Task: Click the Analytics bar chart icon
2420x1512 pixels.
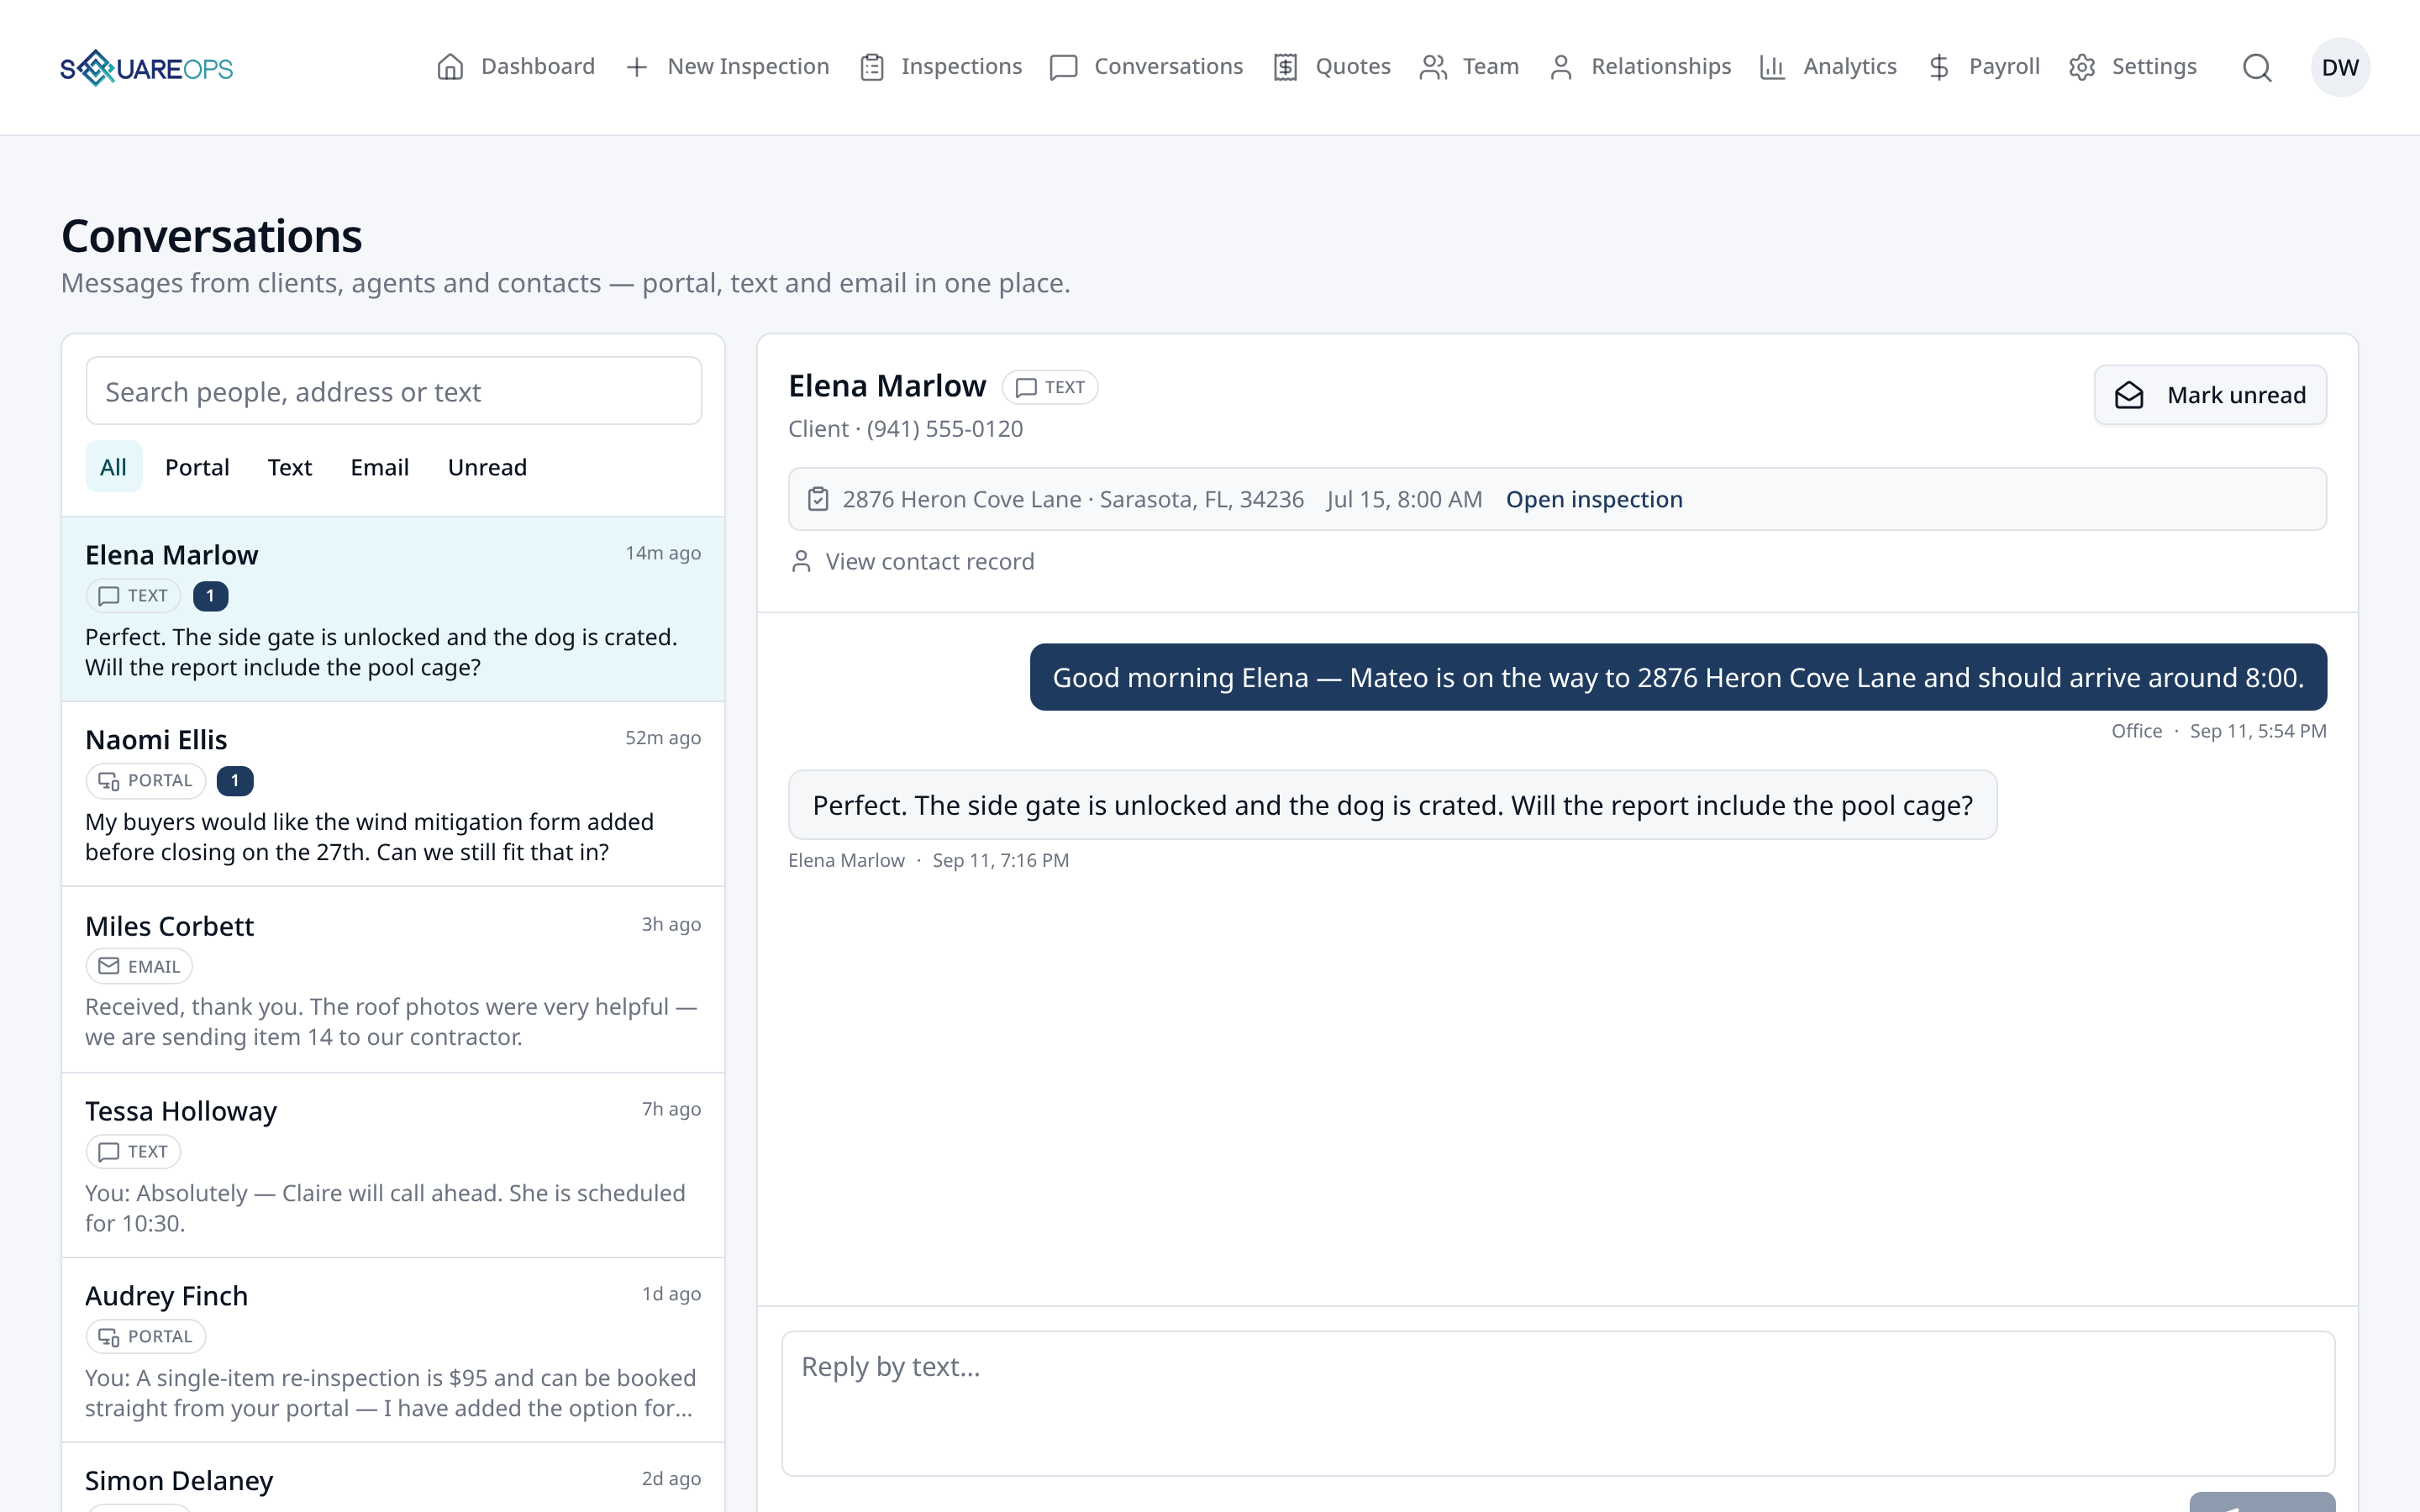Action: point(1772,67)
